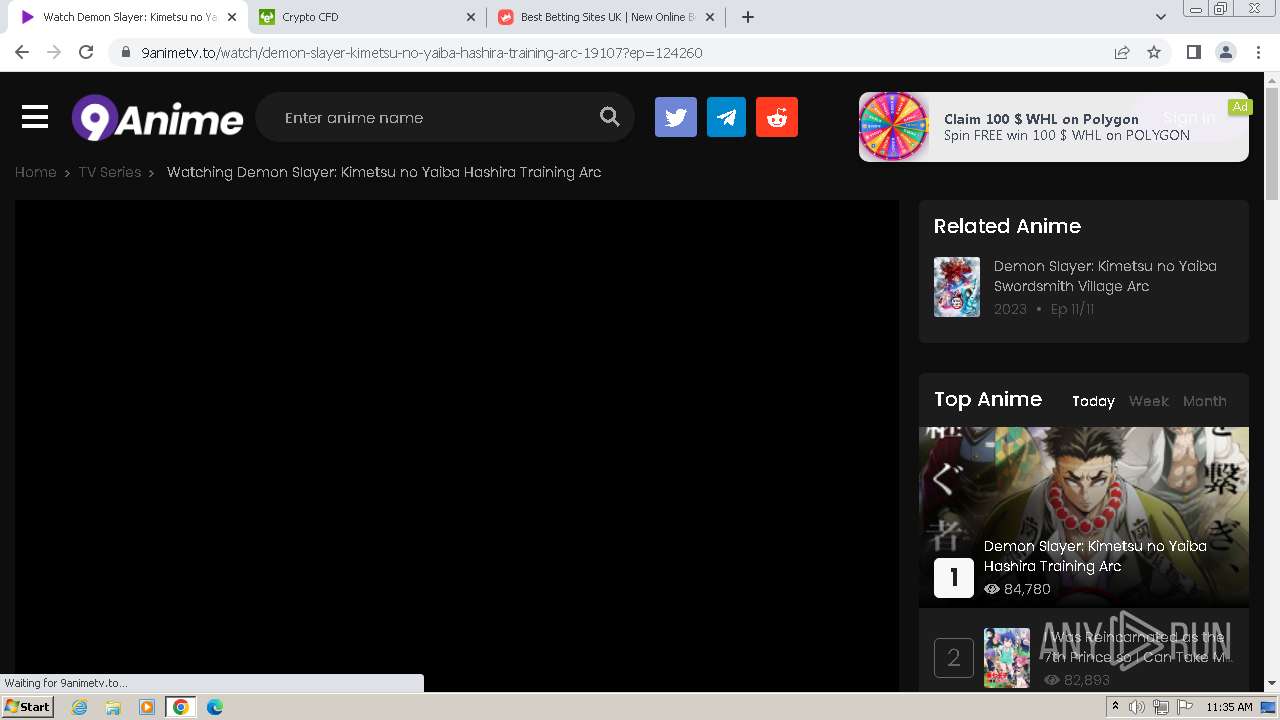
Task: Open Demon Slayer Swordsmith Village Arc link
Action: (1105, 276)
